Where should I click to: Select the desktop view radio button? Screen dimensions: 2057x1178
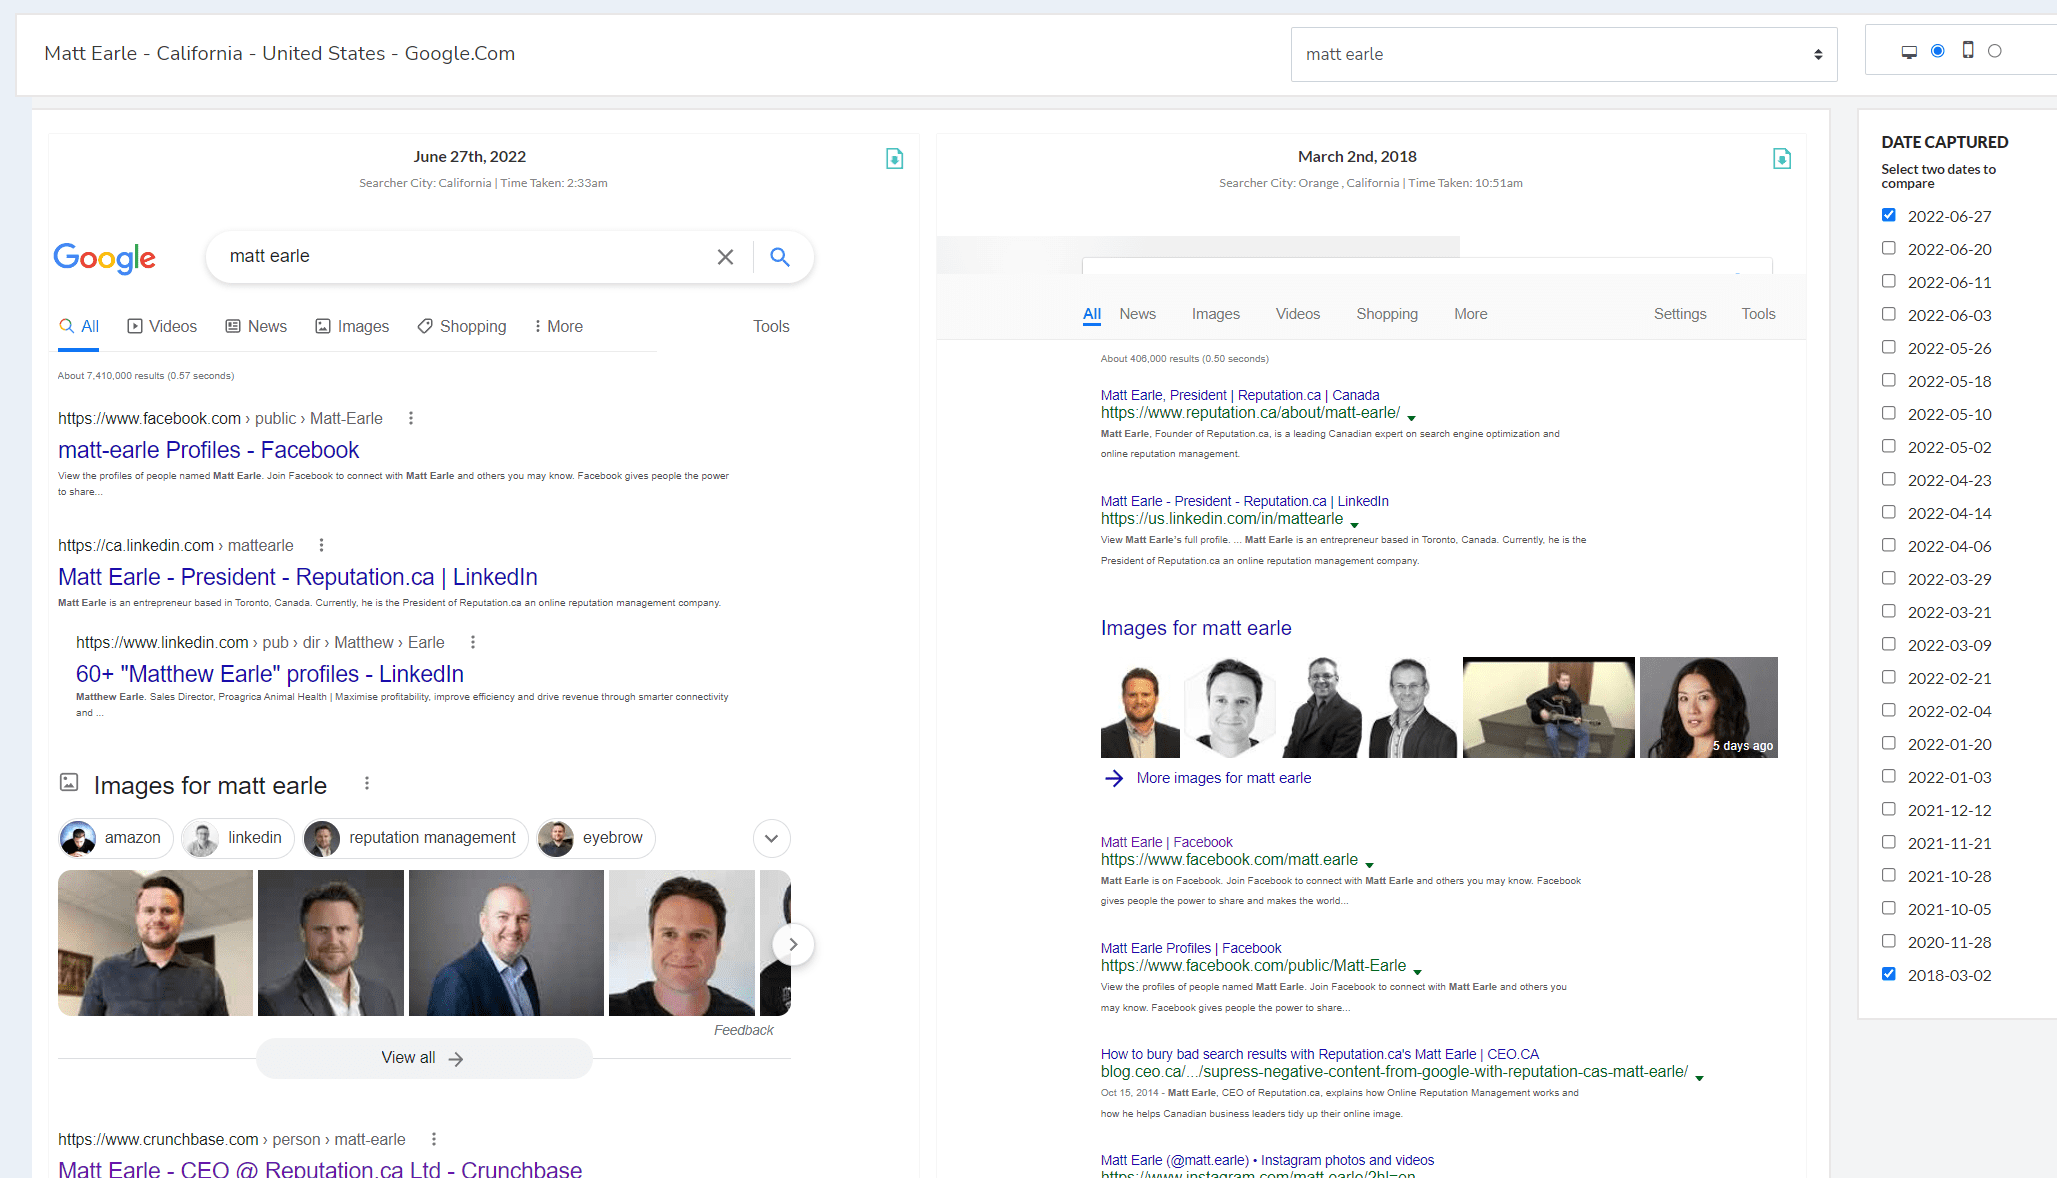[x=1937, y=51]
